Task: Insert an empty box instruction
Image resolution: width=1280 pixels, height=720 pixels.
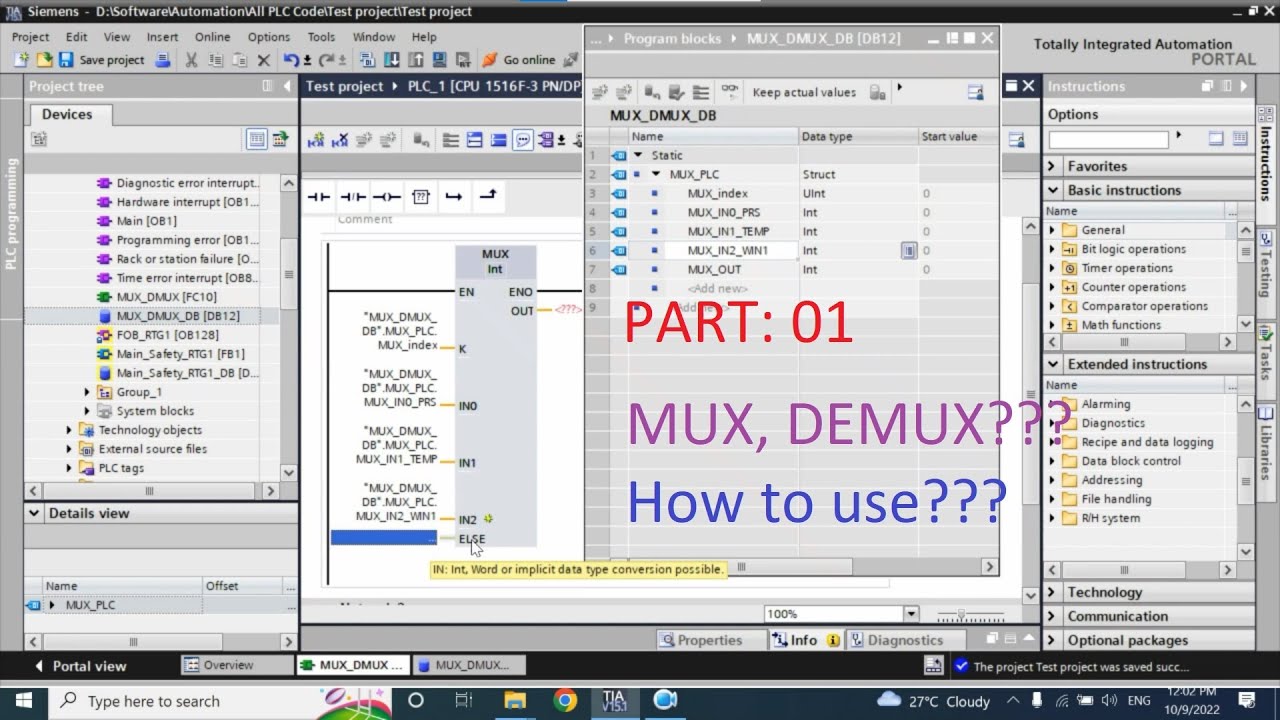Action: pos(421,197)
